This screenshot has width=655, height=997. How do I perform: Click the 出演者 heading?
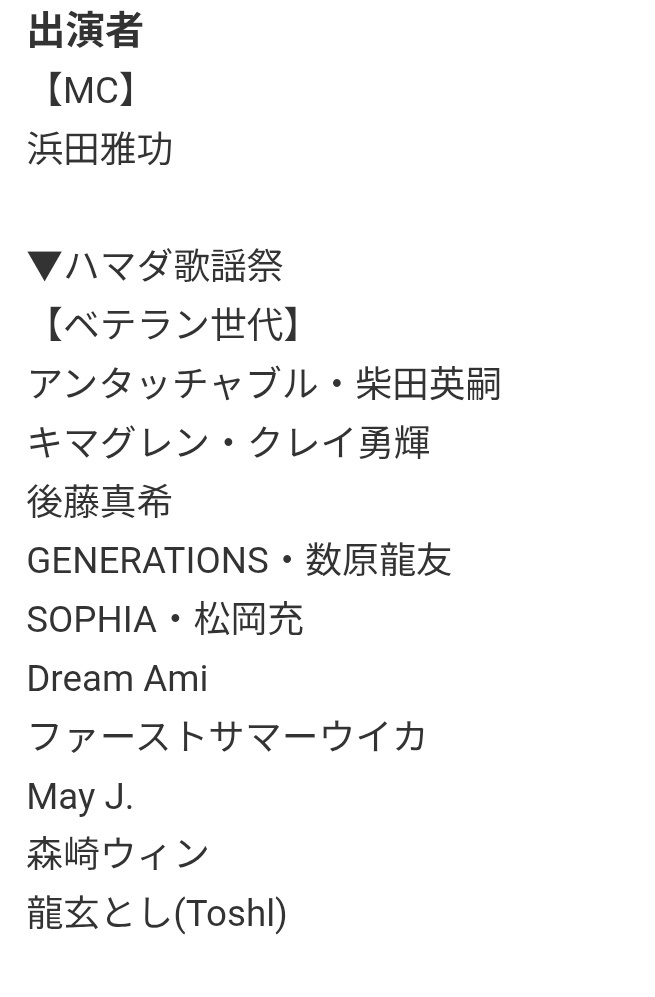click(85, 31)
